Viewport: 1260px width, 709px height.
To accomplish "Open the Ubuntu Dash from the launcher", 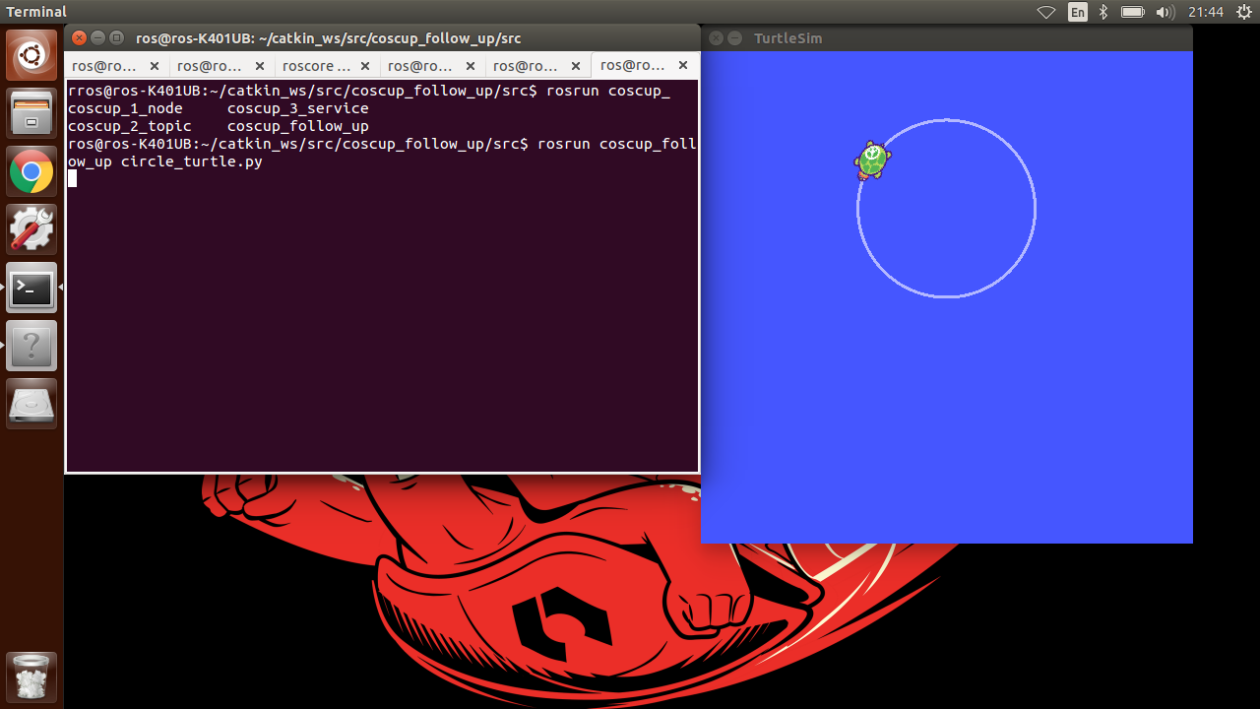I will 32,55.
